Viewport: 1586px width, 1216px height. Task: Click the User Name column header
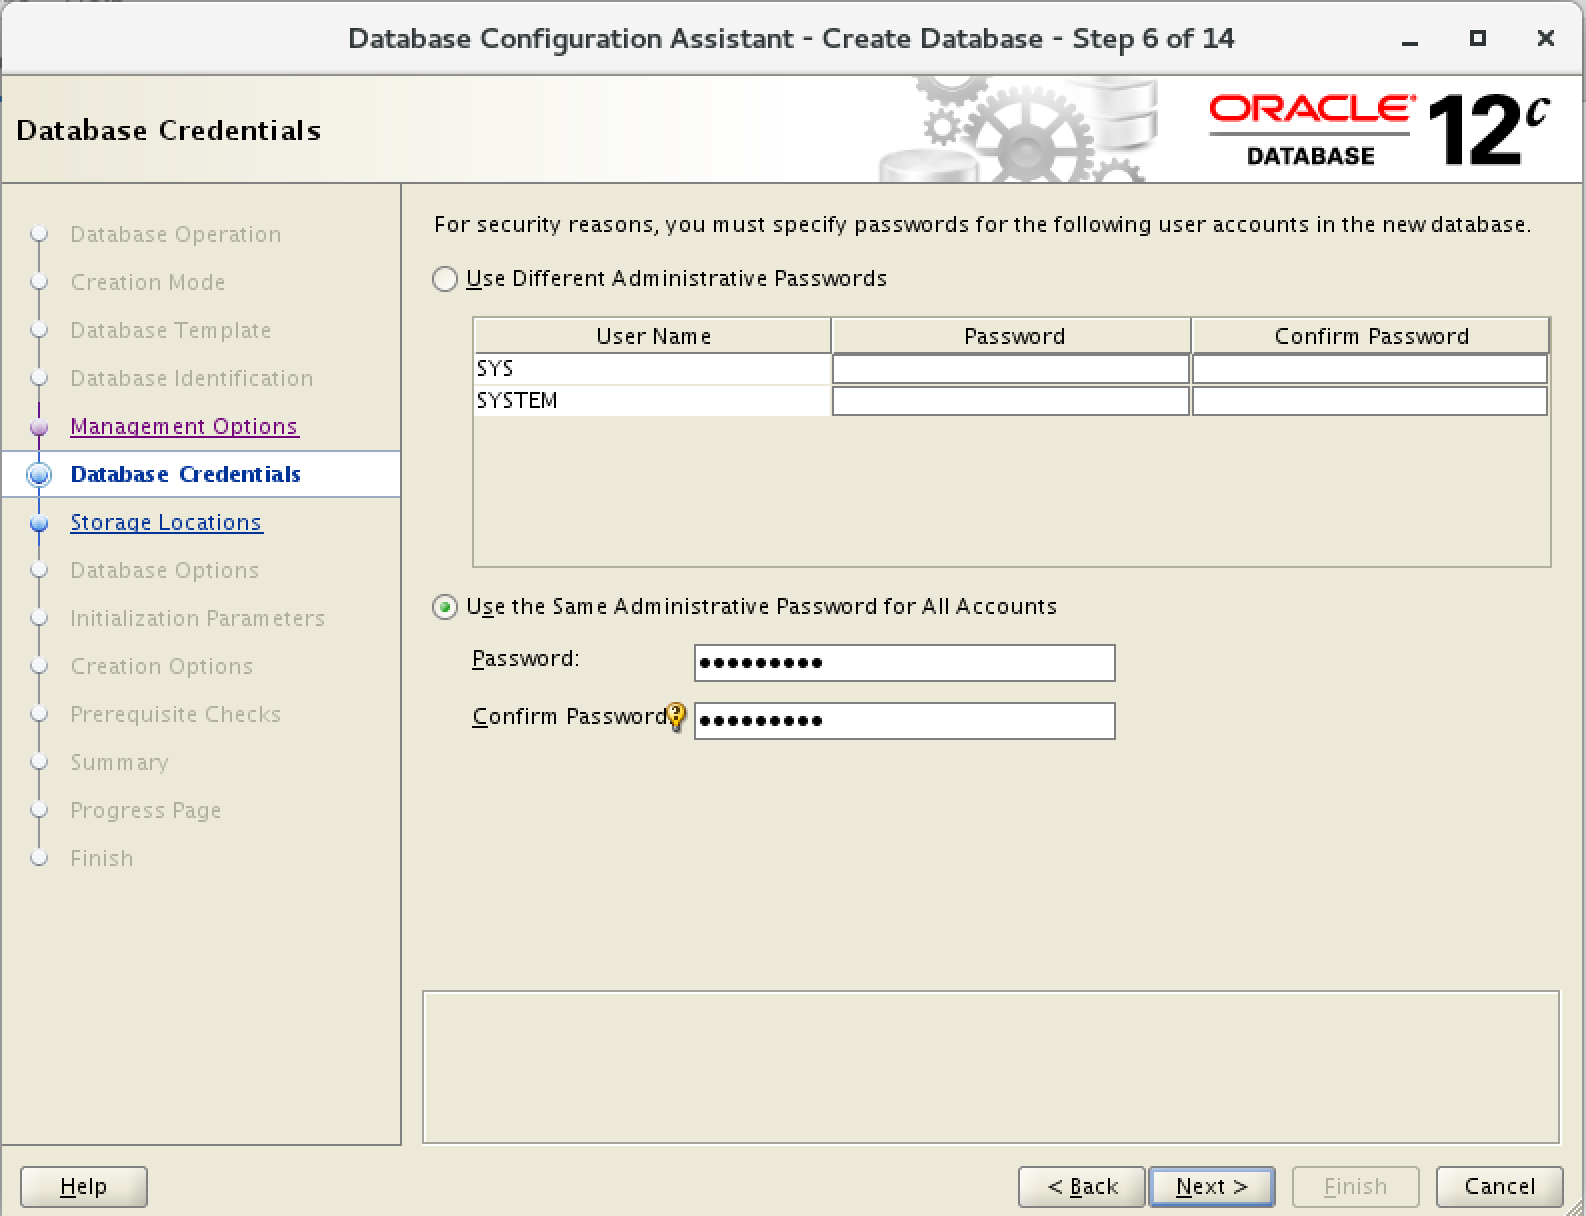(x=653, y=336)
